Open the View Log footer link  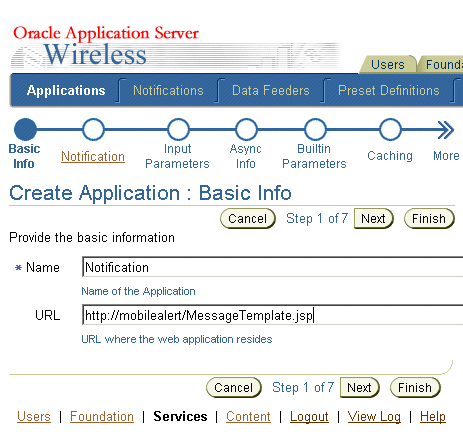374,417
